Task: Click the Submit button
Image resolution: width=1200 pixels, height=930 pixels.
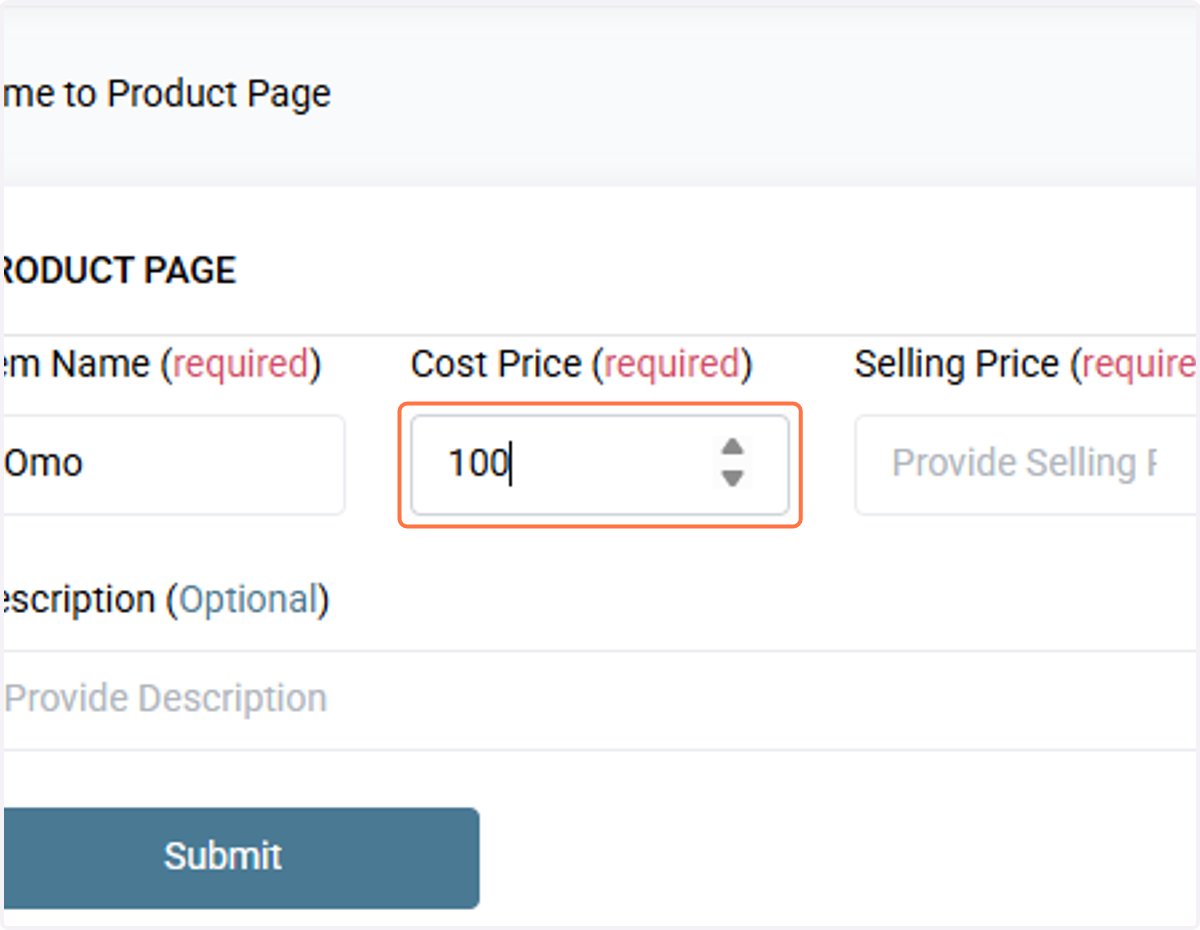Action: click(x=240, y=857)
